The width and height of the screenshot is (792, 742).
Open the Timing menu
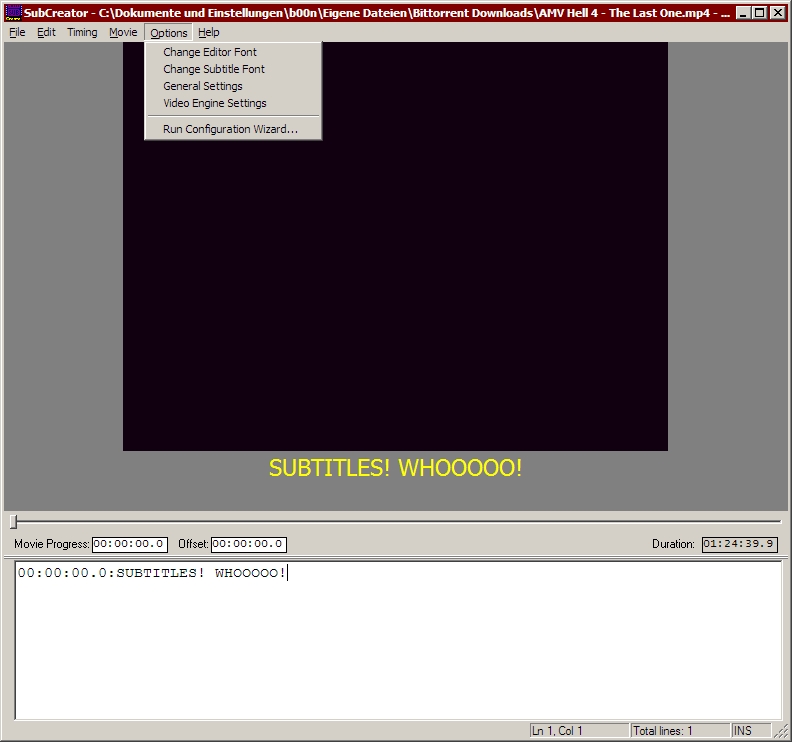(82, 33)
